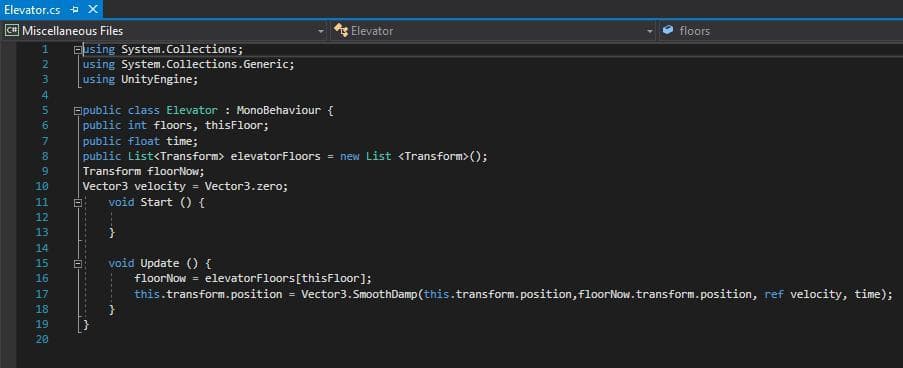Click on 'Transform floorNow;' line

pos(143,172)
